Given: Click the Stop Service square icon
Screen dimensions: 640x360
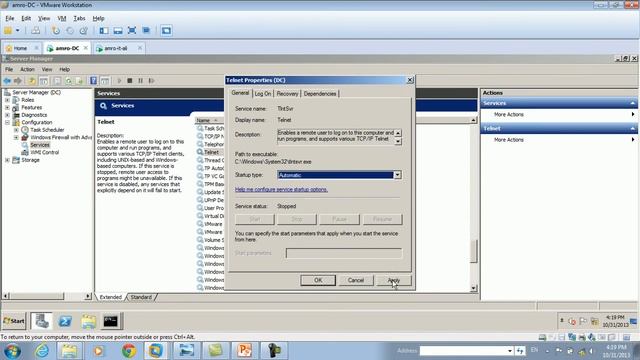Looking at the screenshot, I should click(130, 81).
